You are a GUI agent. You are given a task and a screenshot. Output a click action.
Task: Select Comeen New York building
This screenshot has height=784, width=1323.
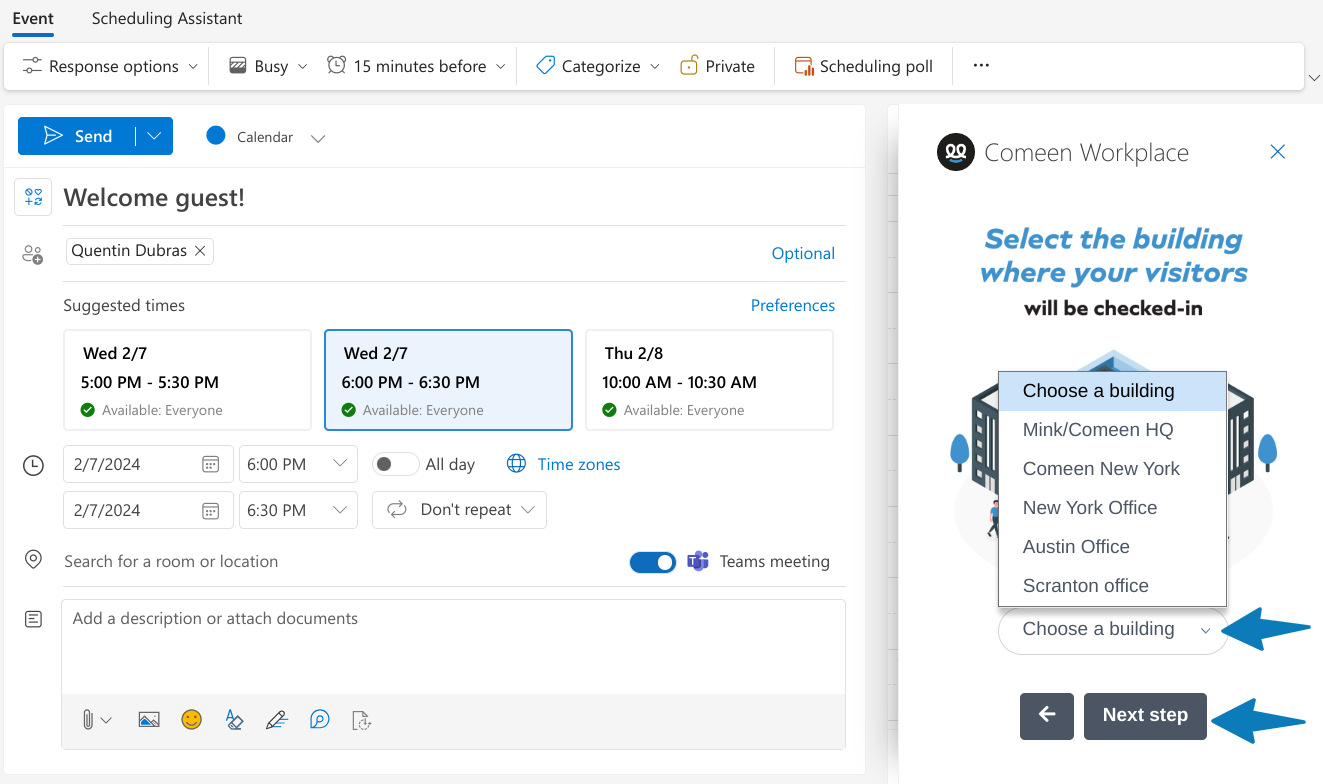[x=1113, y=469]
